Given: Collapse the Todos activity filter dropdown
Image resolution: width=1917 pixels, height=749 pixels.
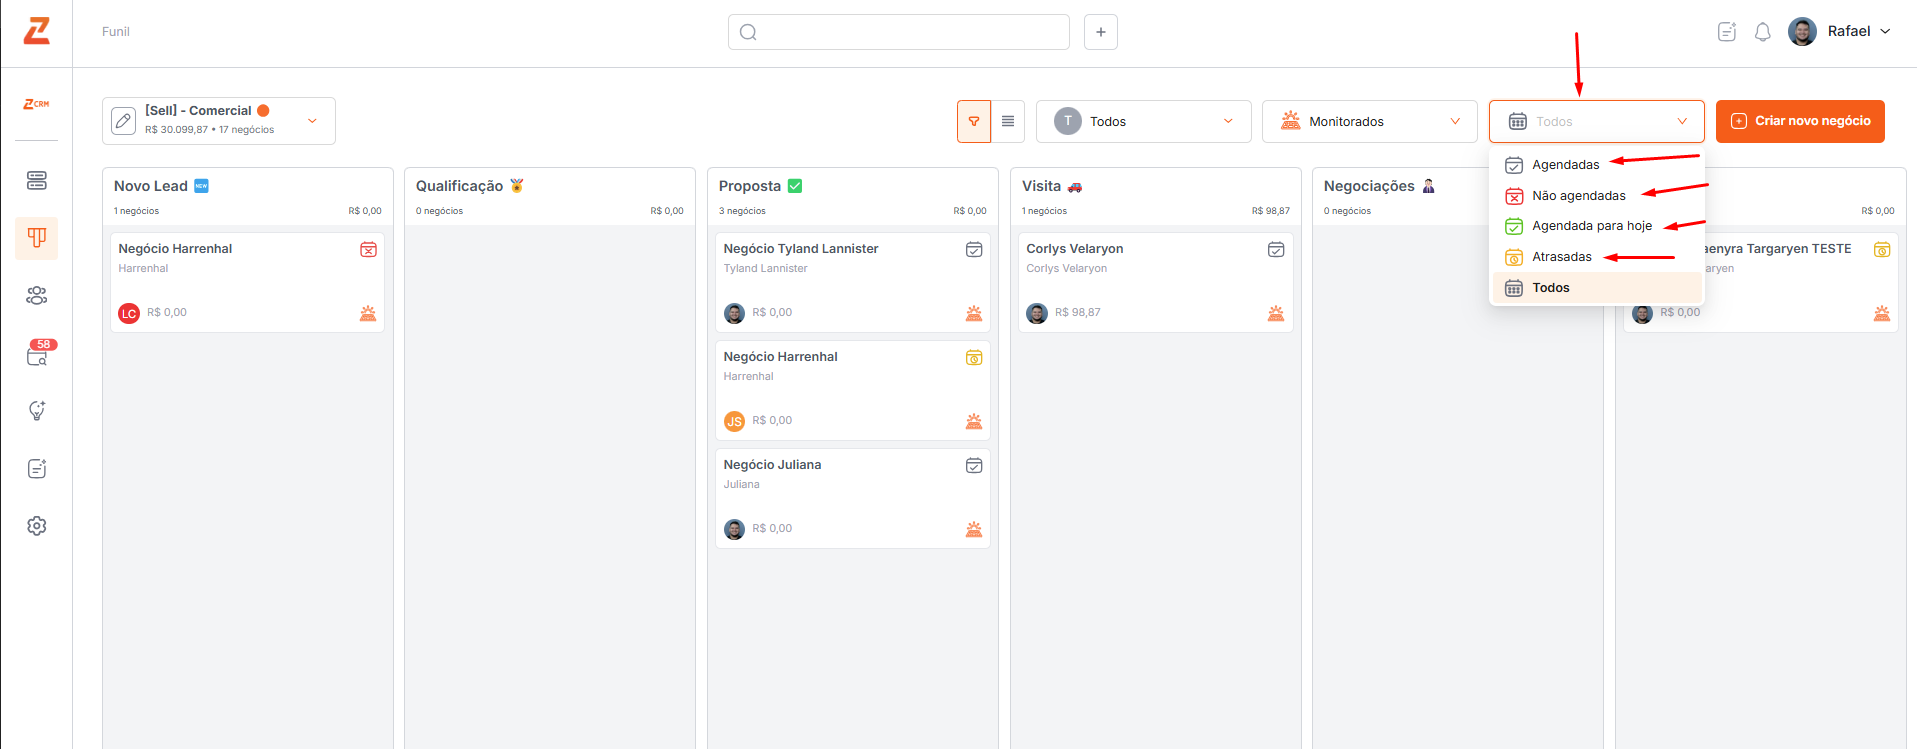Looking at the screenshot, I should (x=1597, y=121).
